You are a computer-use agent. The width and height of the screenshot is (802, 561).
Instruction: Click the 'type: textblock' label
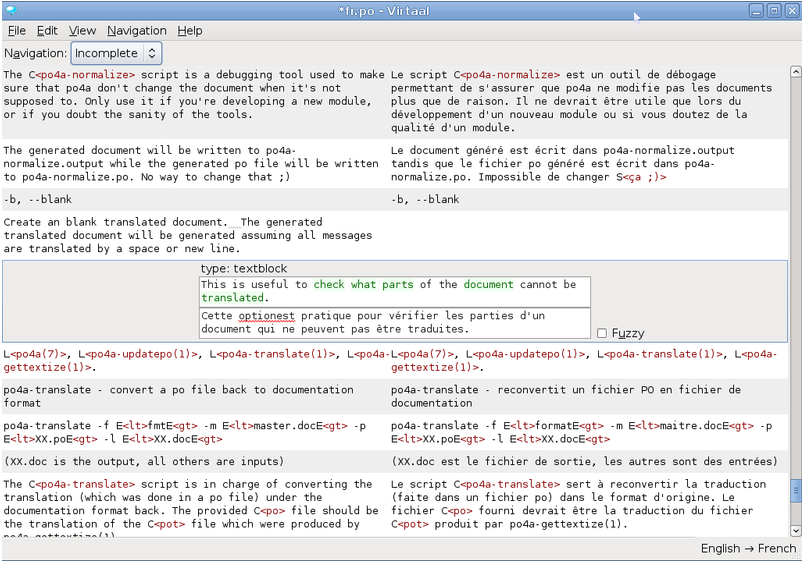pos(243,268)
